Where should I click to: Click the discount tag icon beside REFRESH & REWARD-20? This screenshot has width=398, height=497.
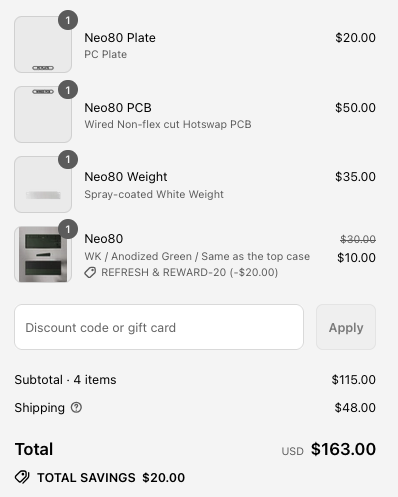click(90, 272)
